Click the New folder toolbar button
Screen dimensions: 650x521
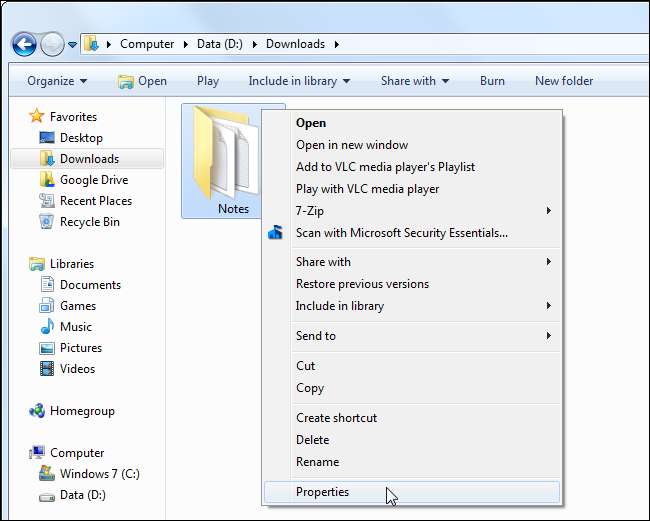click(563, 81)
